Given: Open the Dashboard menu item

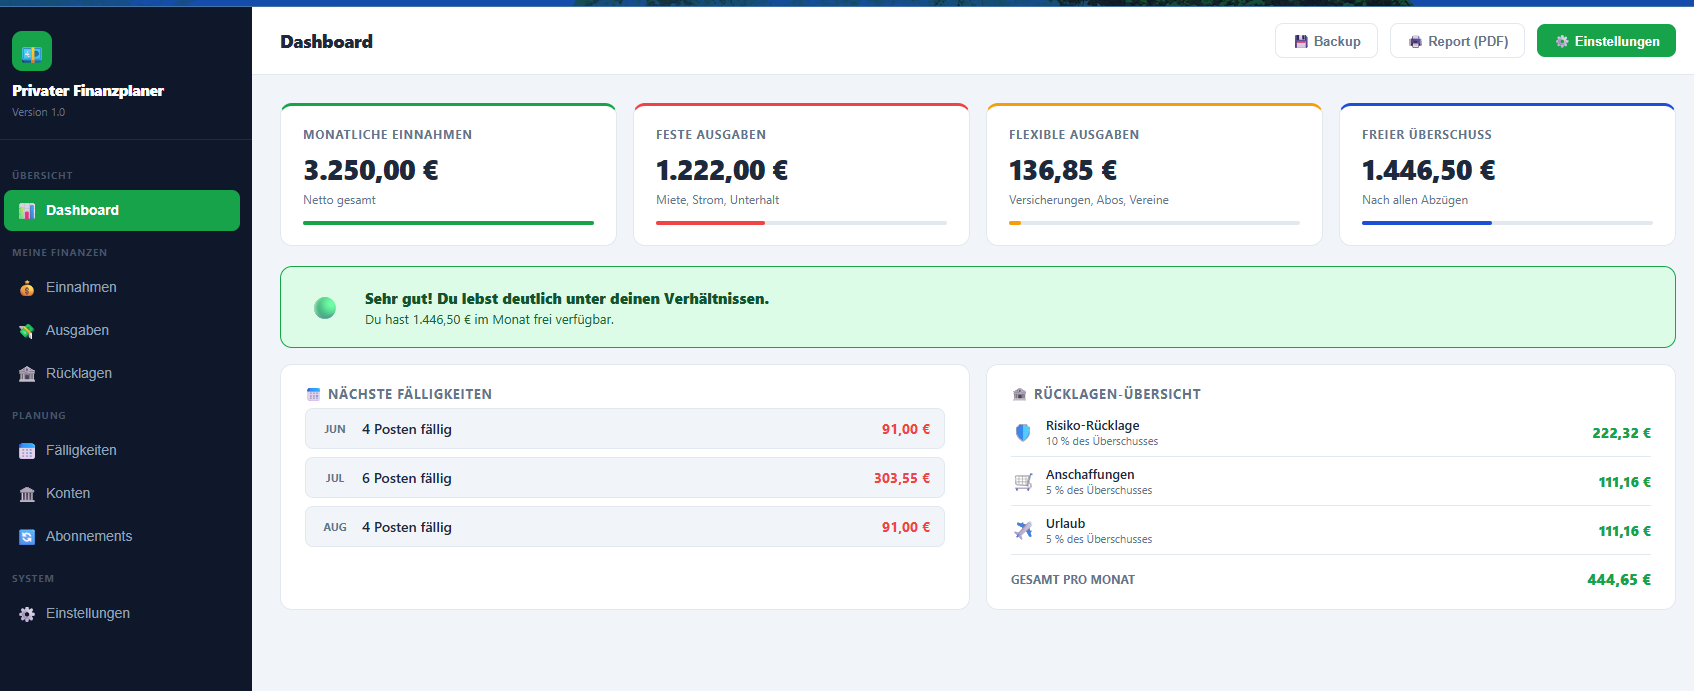Looking at the screenshot, I should (x=122, y=210).
